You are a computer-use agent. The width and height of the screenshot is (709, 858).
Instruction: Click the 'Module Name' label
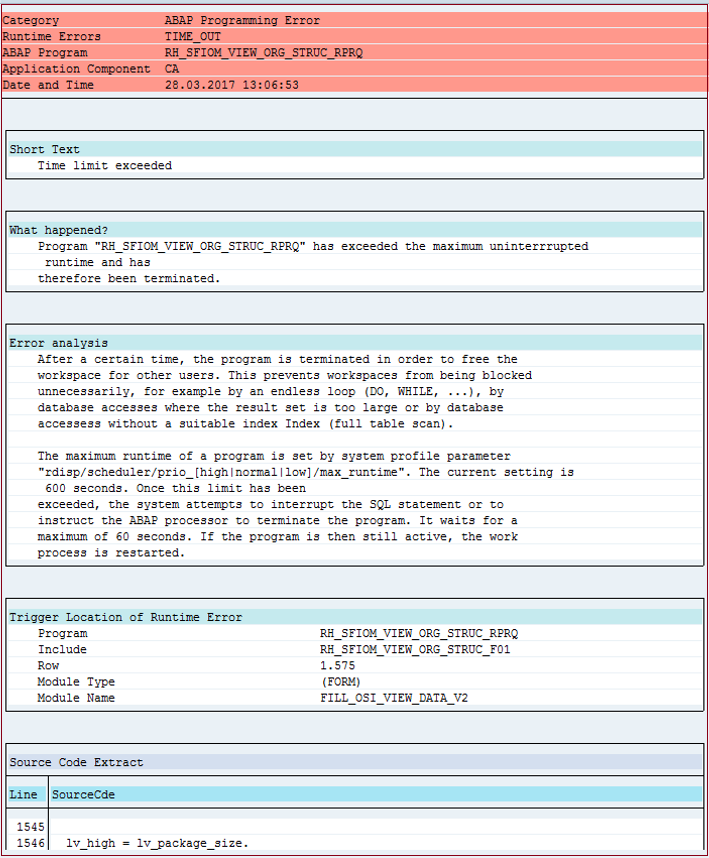76,698
